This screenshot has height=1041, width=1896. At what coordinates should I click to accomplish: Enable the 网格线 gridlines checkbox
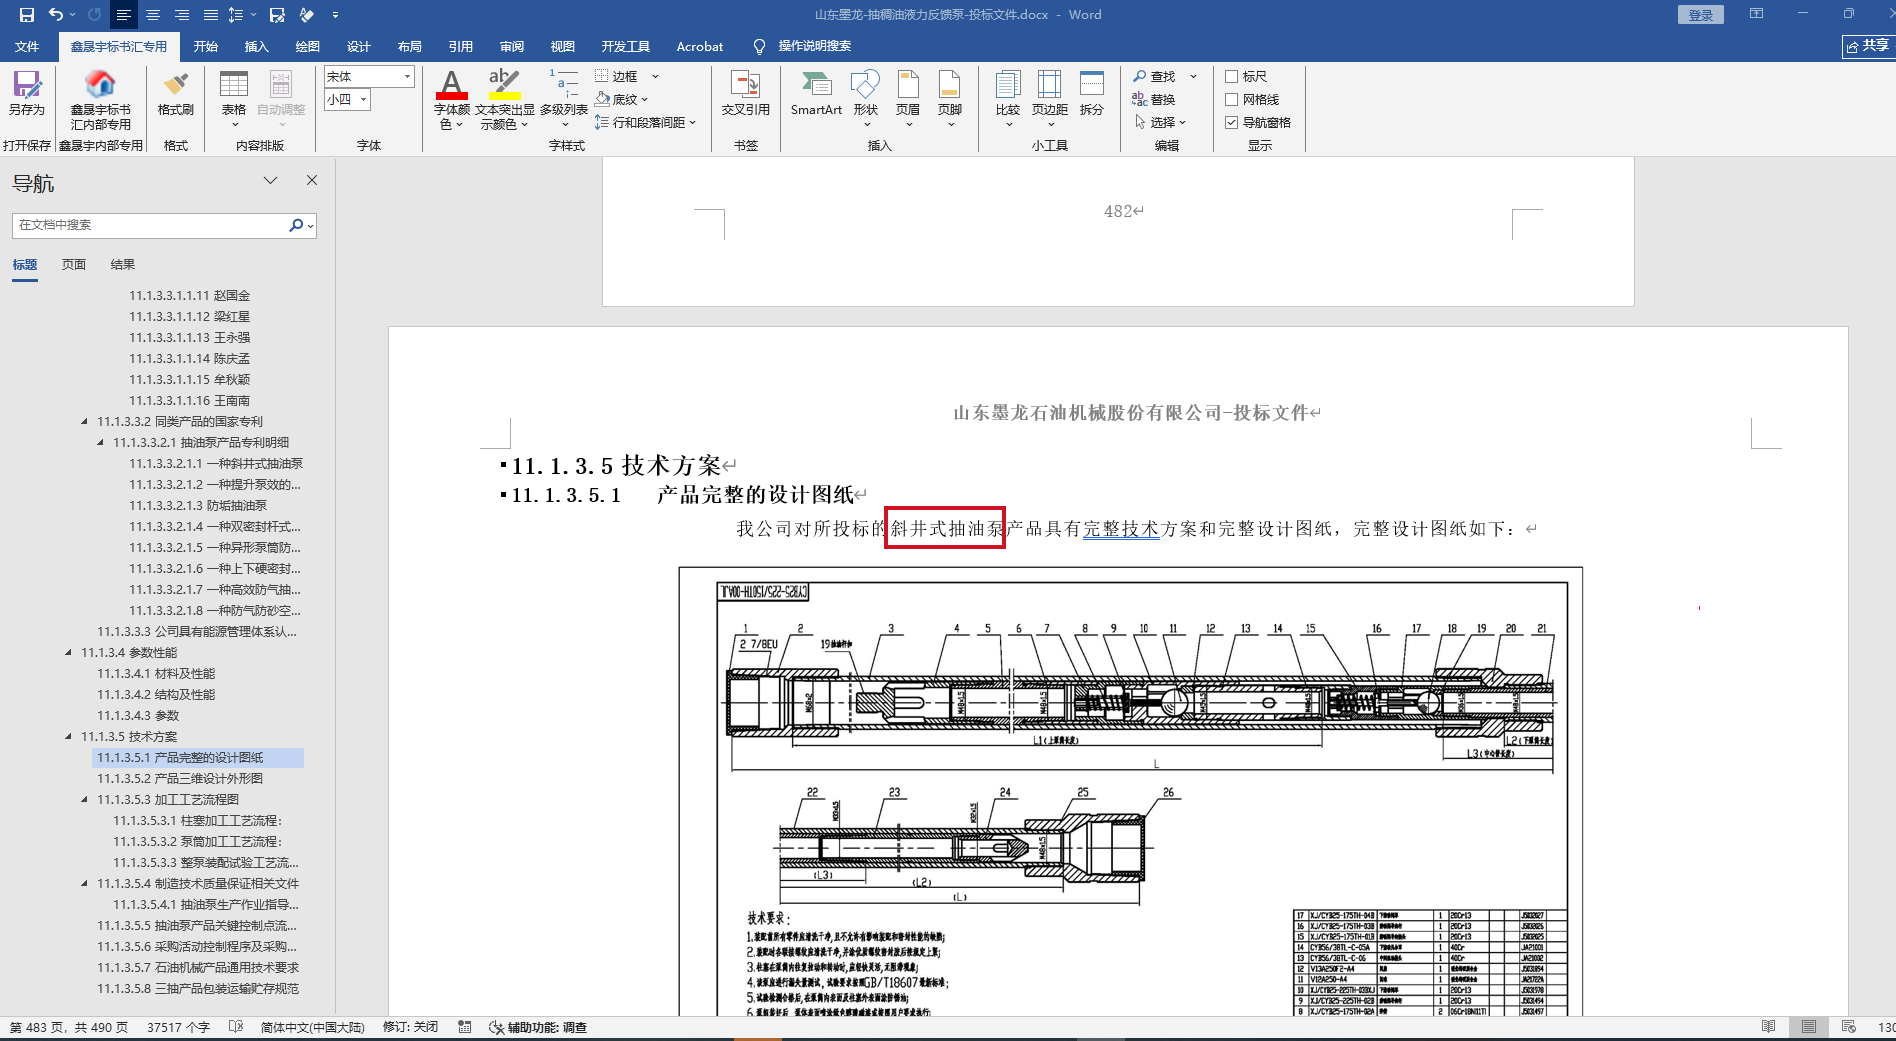coord(1232,99)
